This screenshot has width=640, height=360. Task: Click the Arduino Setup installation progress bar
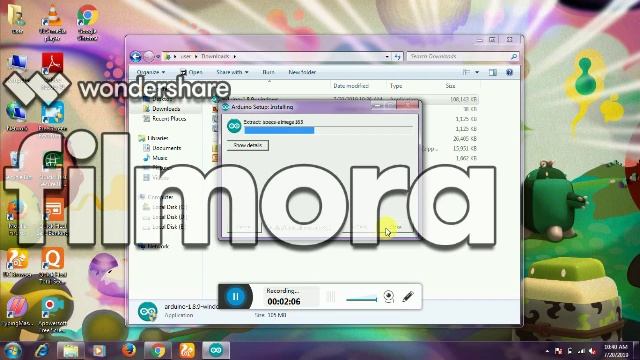click(329, 130)
